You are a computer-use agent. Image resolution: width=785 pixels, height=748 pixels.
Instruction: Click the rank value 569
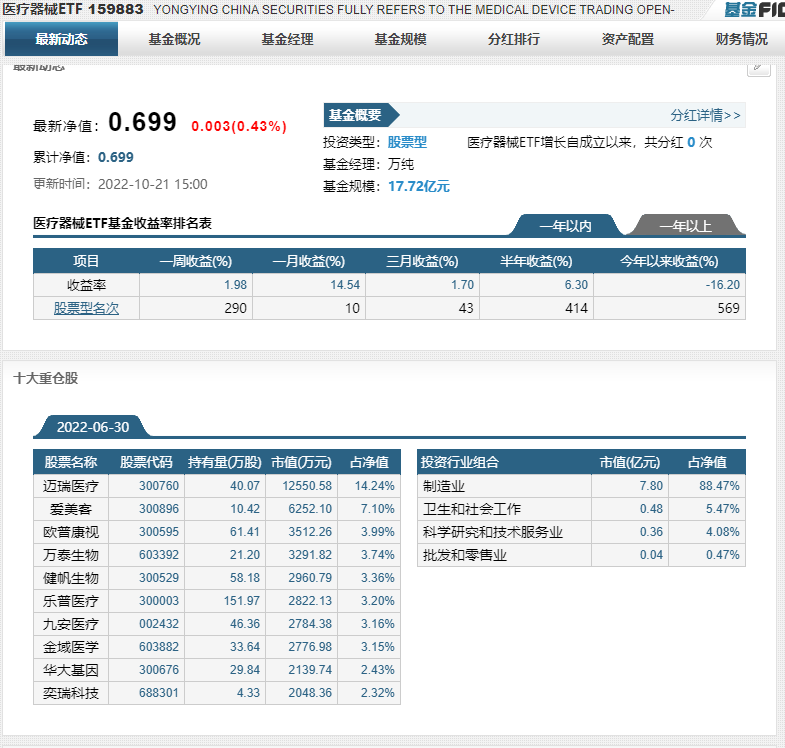728,308
